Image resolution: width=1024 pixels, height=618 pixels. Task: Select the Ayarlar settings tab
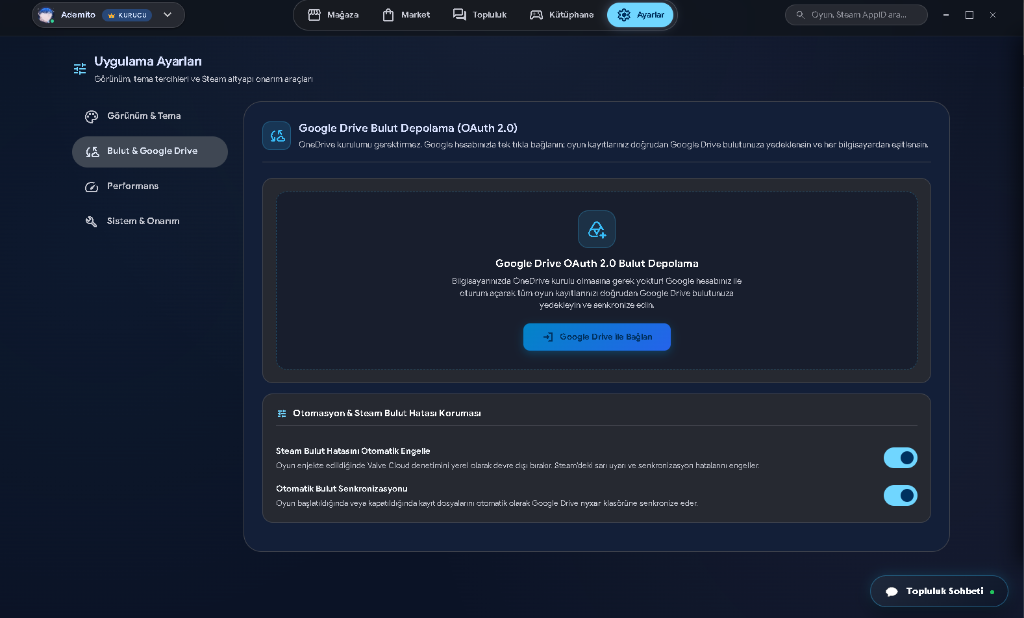tap(640, 14)
